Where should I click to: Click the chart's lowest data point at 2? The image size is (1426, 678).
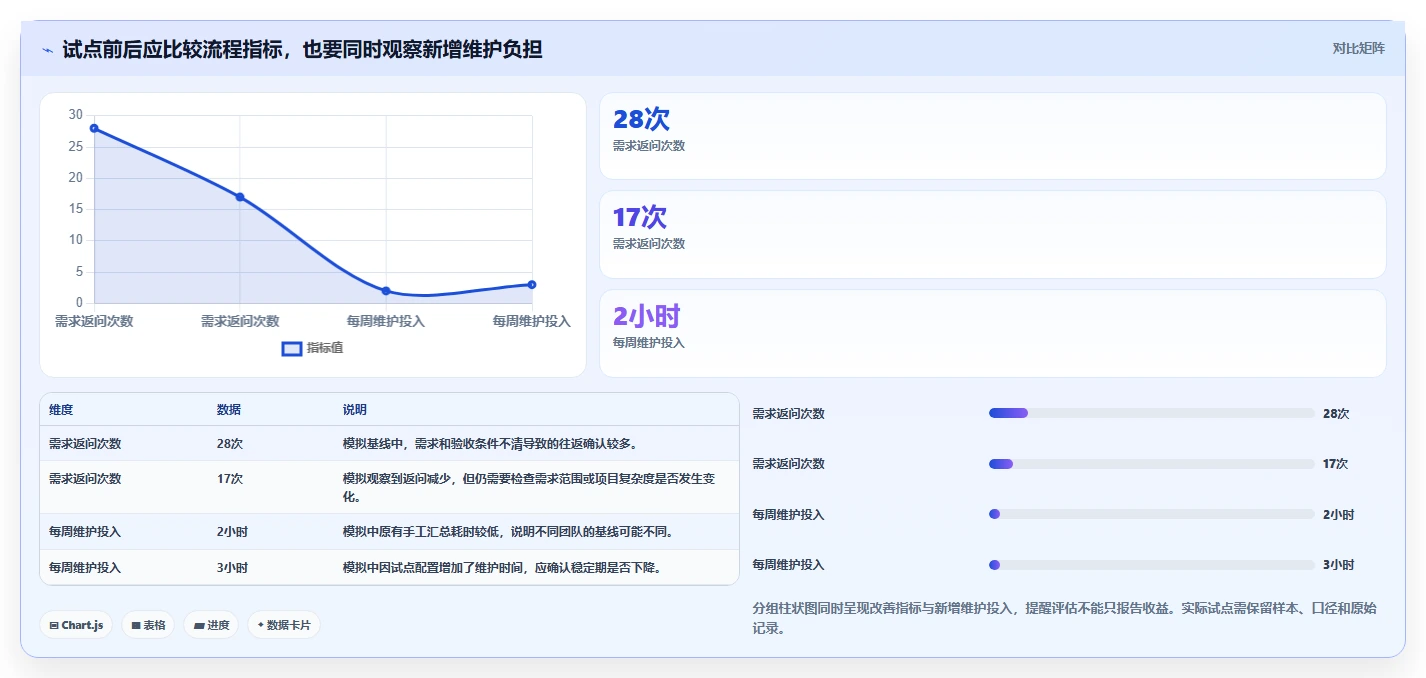(x=386, y=291)
